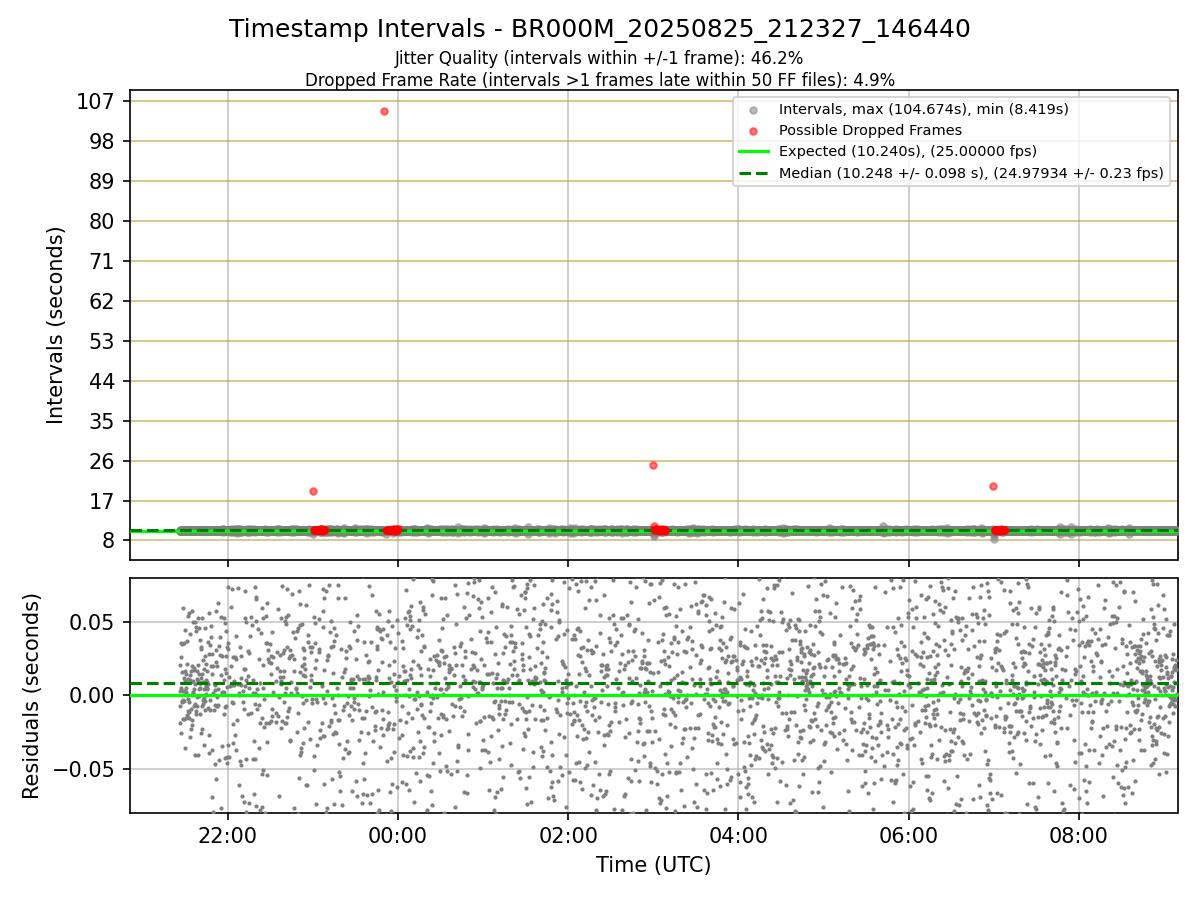The width and height of the screenshot is (1200, 900).
Task: Click the title 'Timestamp Intervals - BR000M_20250825_212327_146440'
Action: click(x=599, y=29)
